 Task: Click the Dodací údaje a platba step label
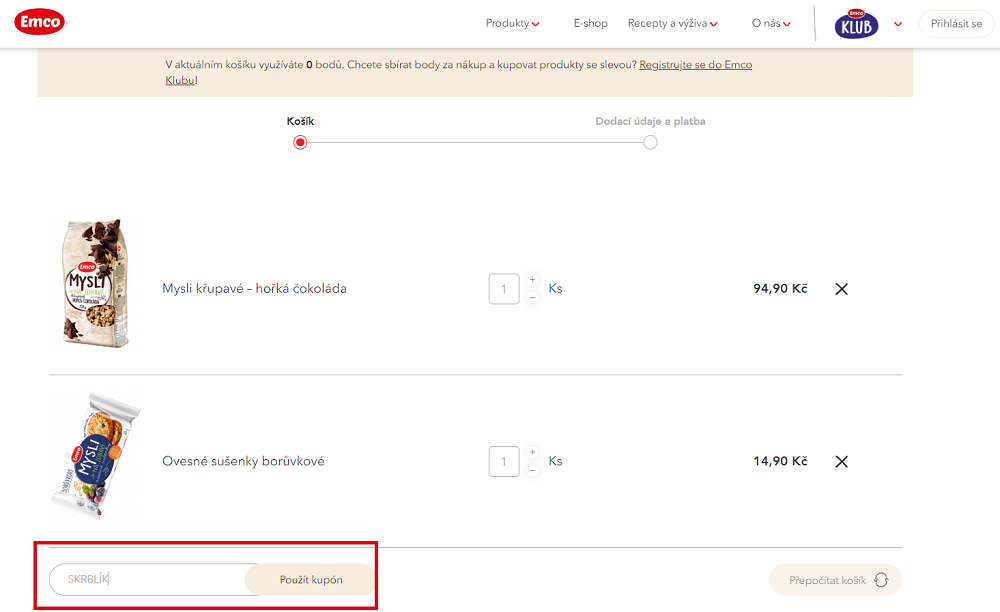click(651, 121)
